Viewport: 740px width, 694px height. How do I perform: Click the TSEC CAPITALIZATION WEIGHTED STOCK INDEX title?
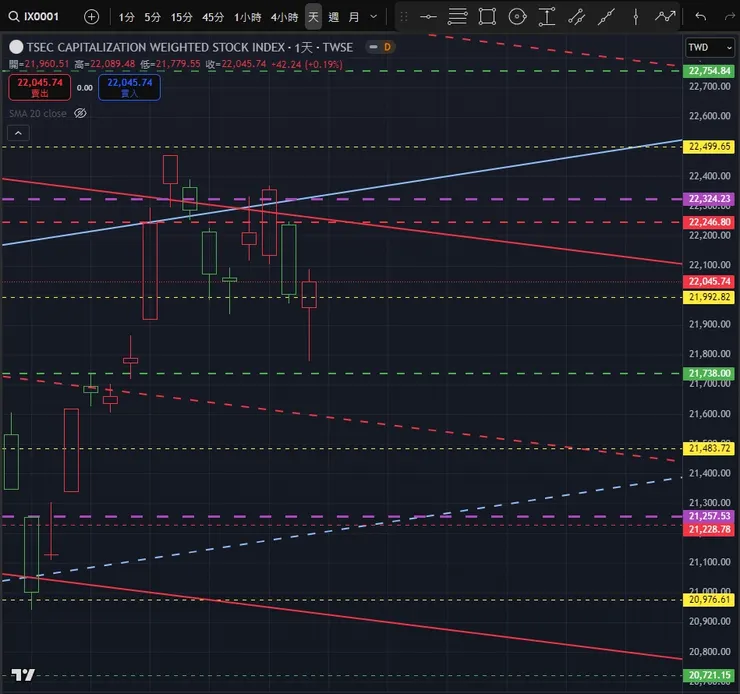pyautogui.click(x=156, y=47)
